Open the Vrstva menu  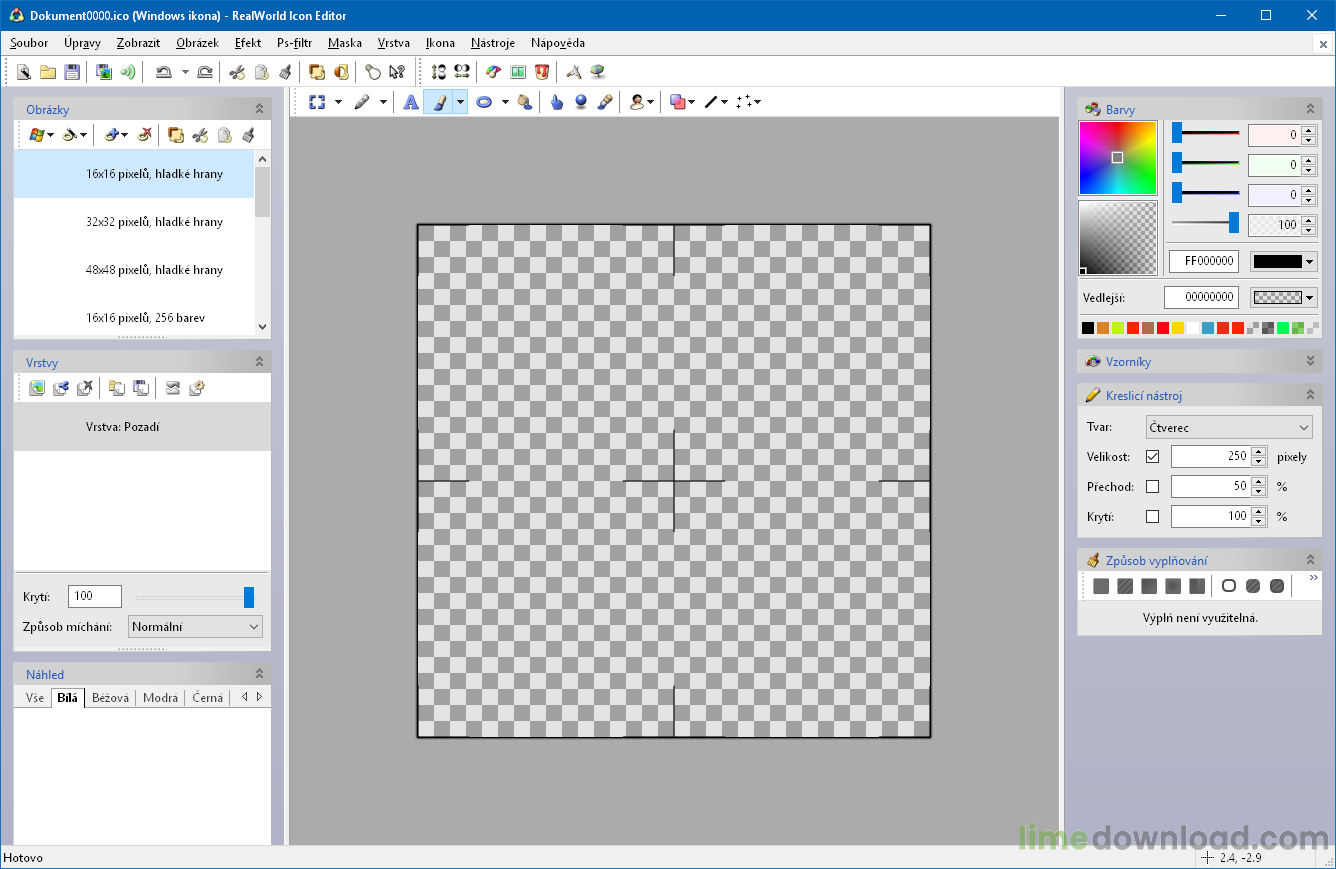394,43
